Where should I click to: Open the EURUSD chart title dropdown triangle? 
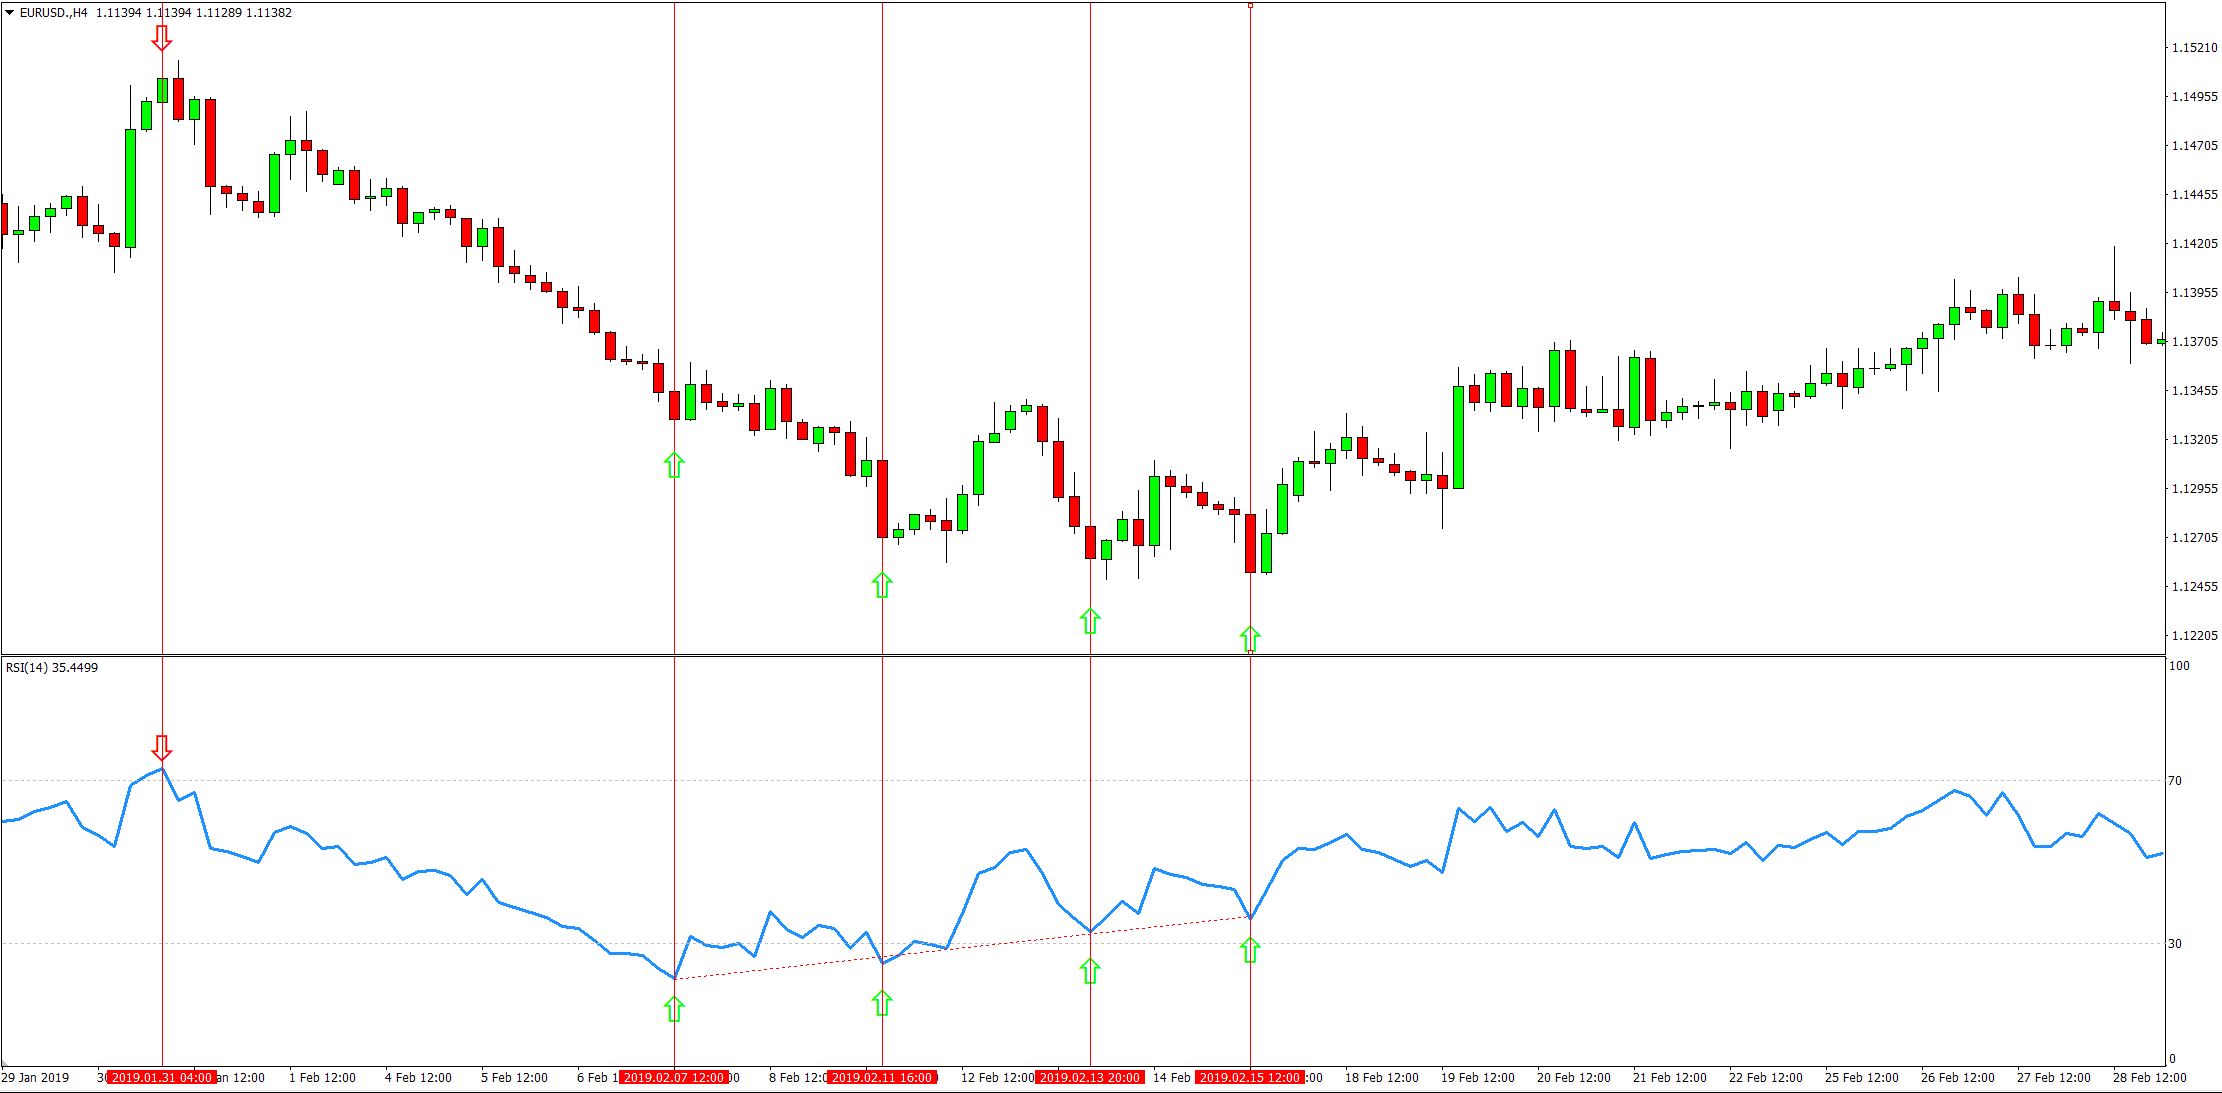8,14
